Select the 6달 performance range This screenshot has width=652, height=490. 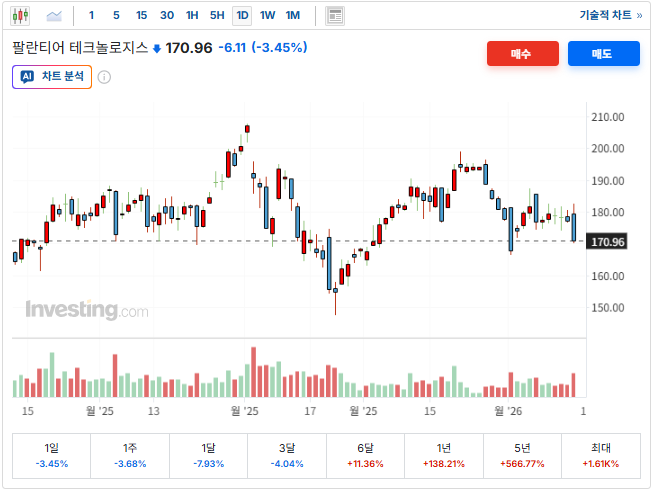click(x=366, y=456)
